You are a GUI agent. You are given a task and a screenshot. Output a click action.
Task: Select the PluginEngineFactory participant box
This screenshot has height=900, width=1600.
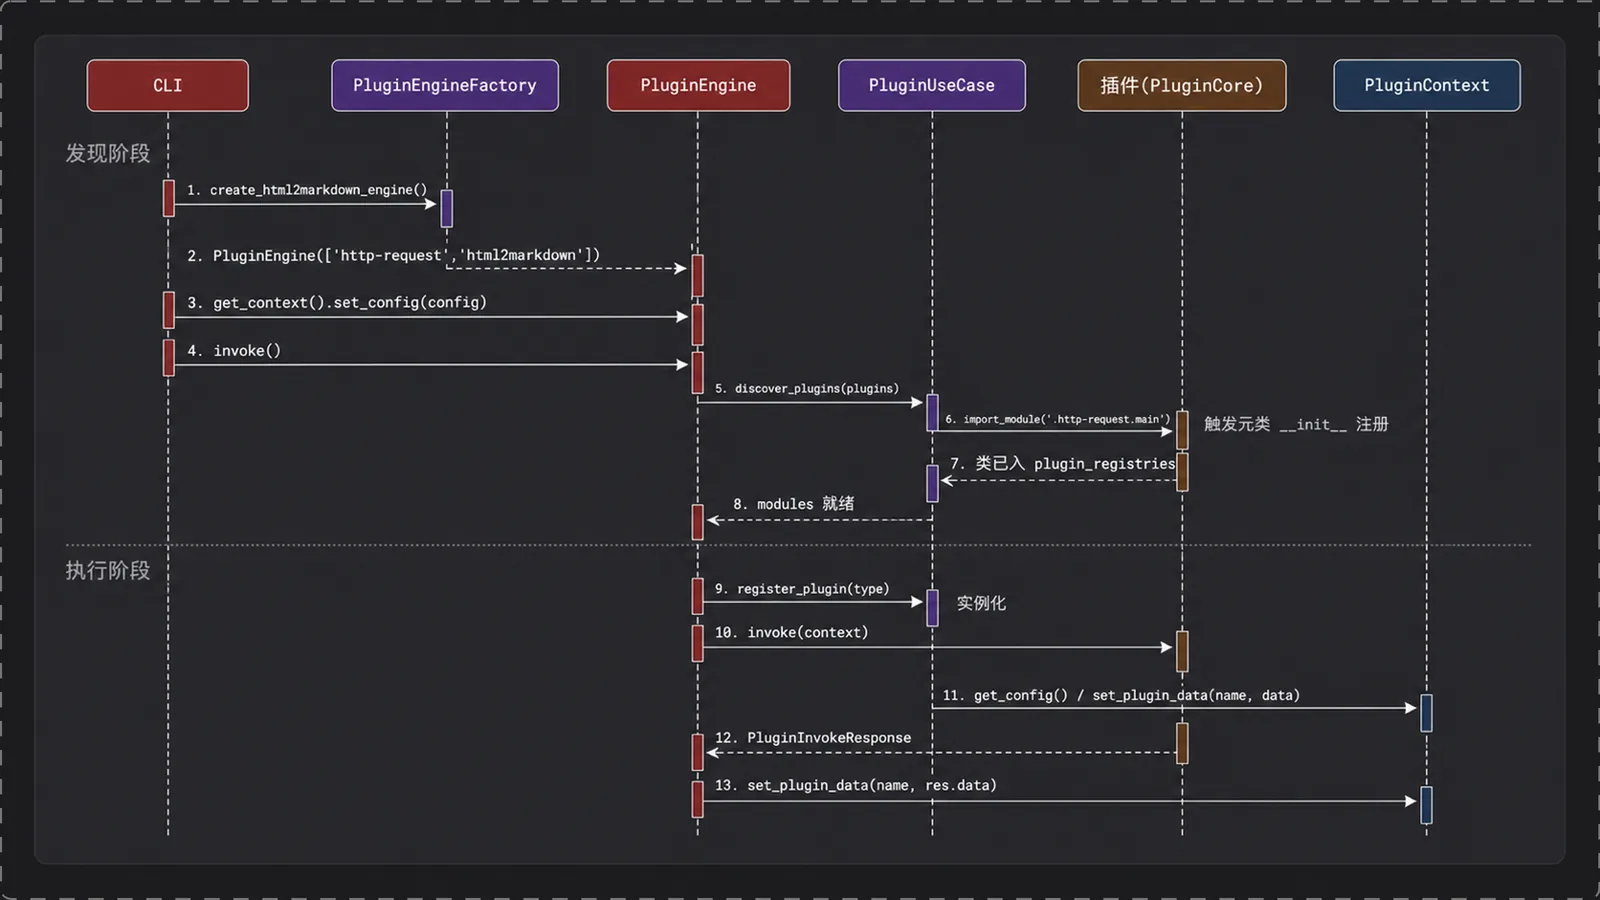[x=445, y=85]
